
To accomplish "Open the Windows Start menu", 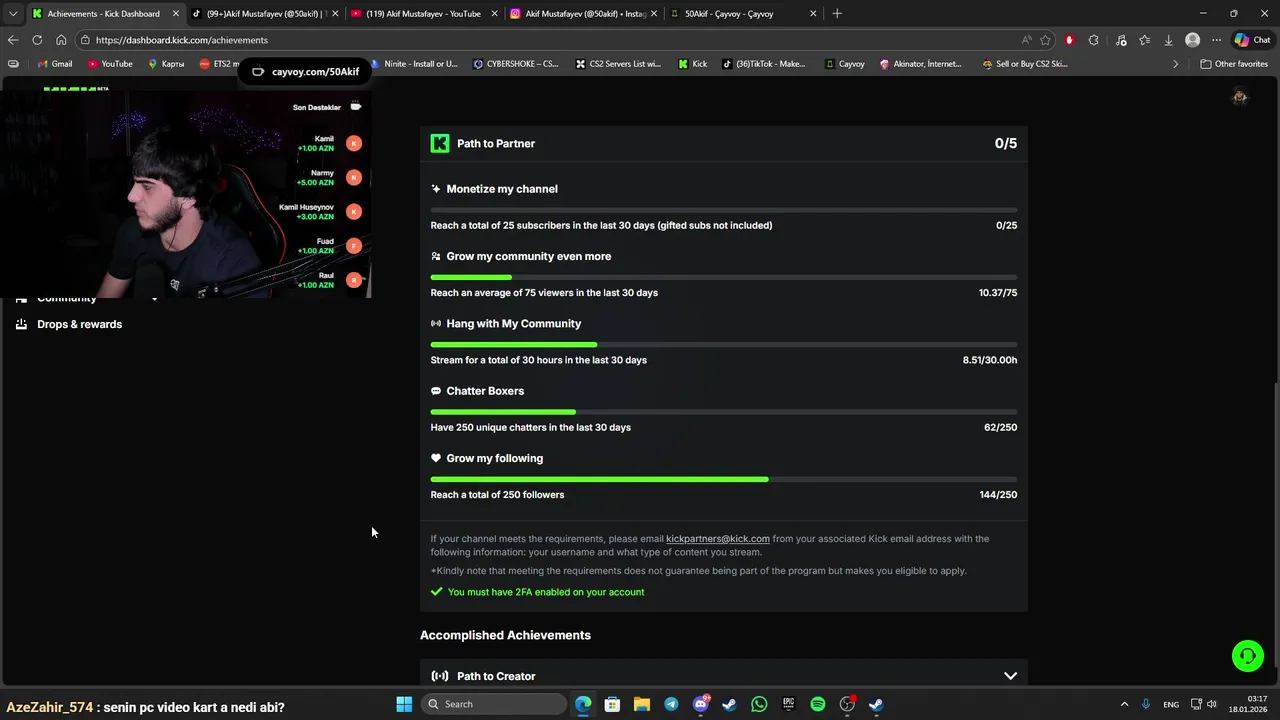I will [x=404, y=704].
